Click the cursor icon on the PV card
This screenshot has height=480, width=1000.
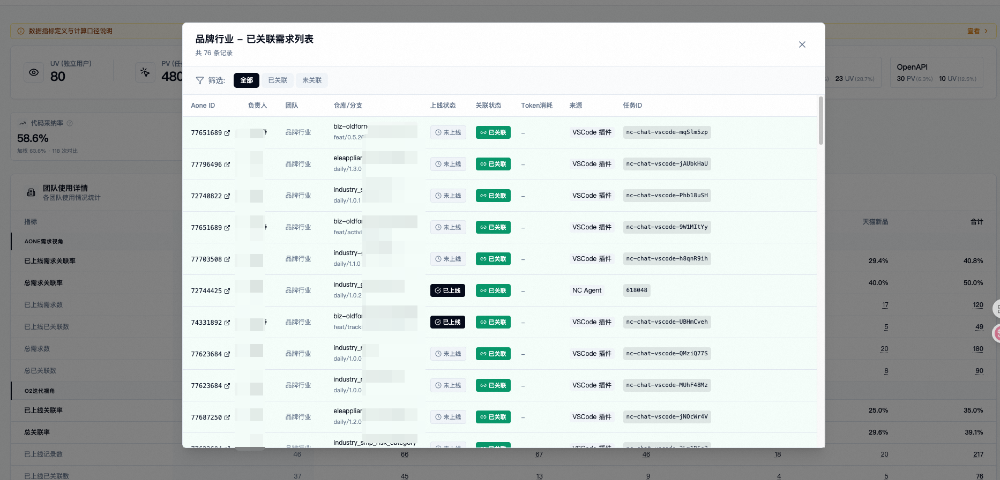[x=145, y=73]
